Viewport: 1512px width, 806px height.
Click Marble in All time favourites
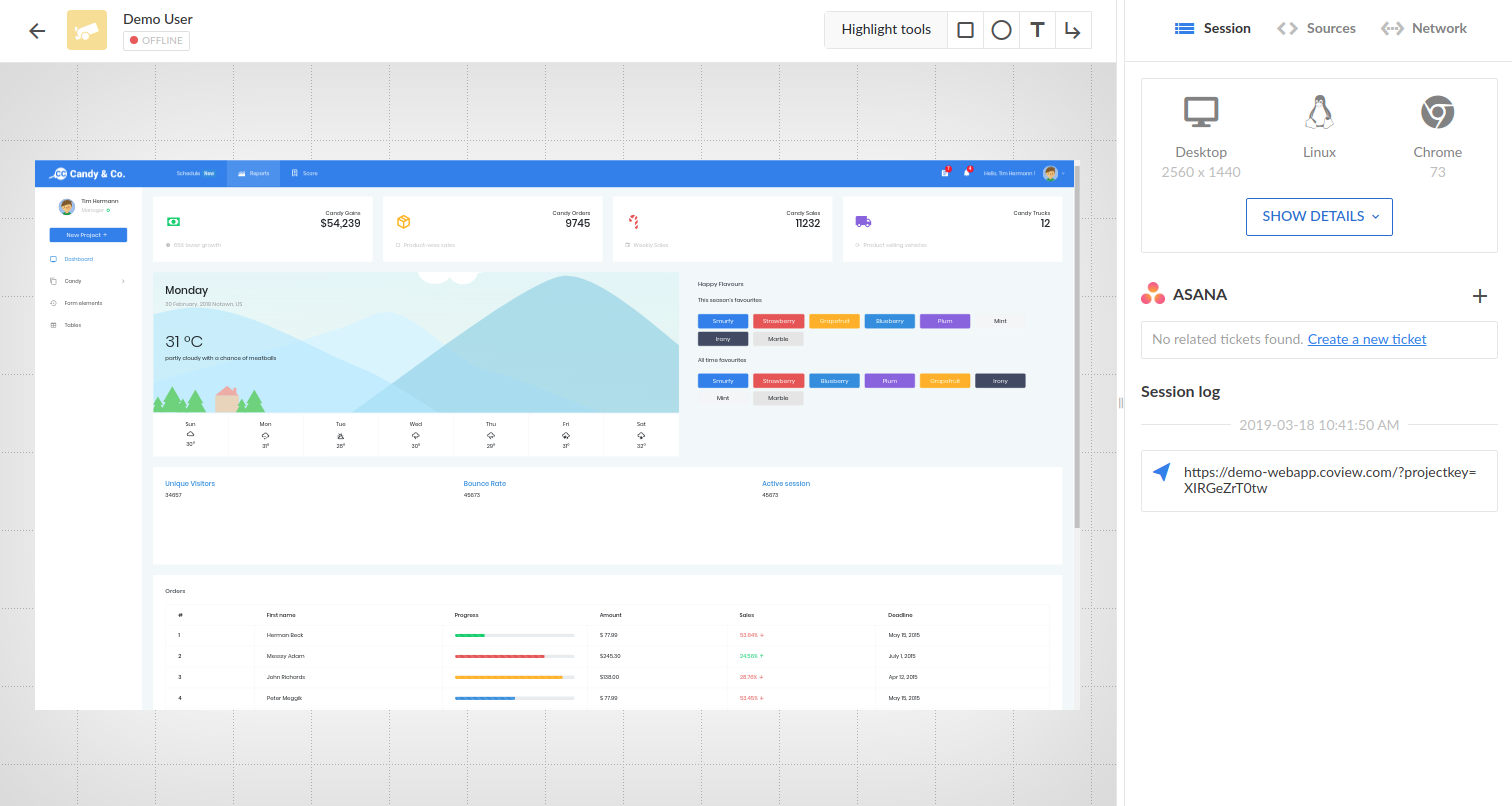pos(778,398)
